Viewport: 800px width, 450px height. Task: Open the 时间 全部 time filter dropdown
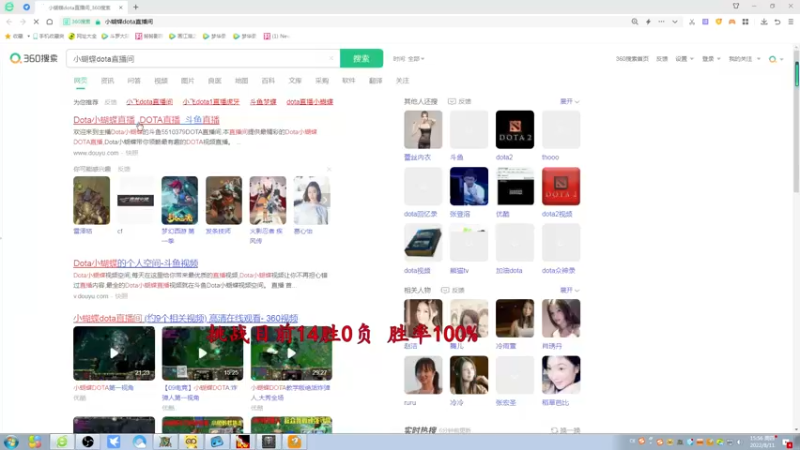[409, 59]
